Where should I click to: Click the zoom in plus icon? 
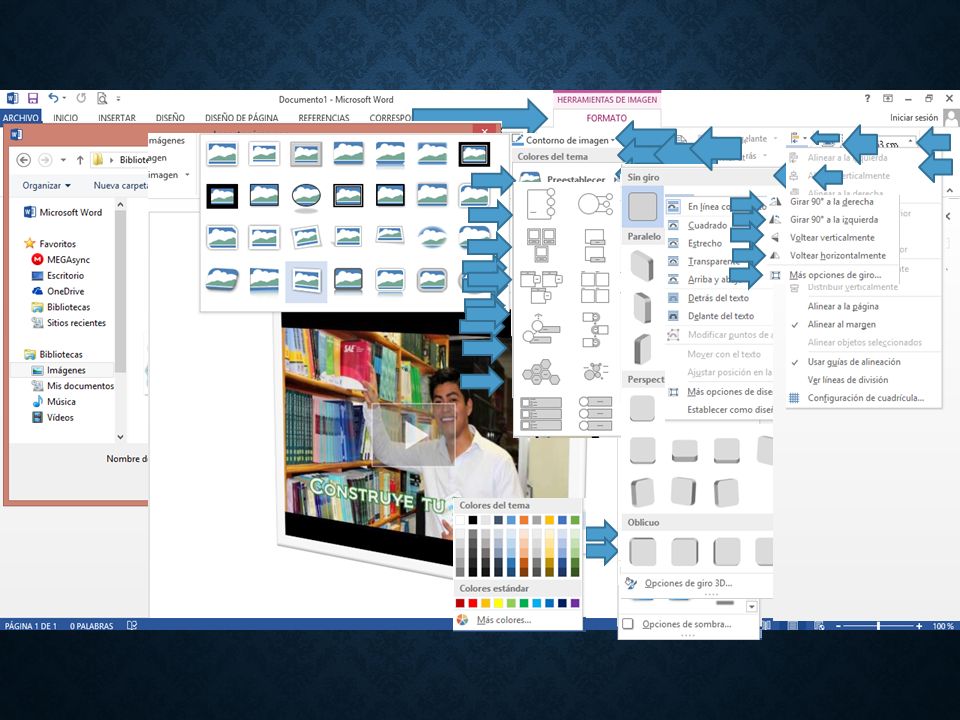919,626
